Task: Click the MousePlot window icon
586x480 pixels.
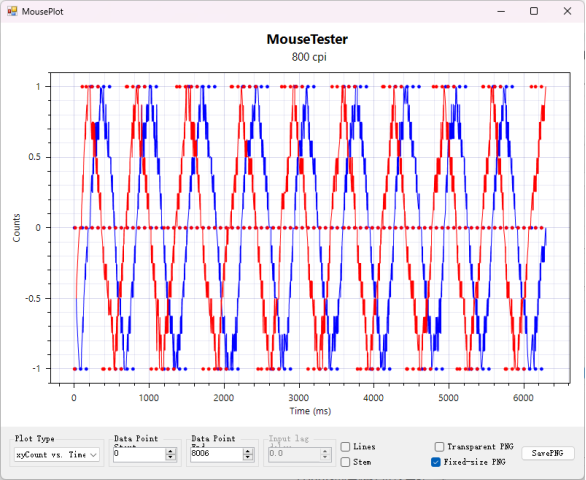Action: pos(12,11)
